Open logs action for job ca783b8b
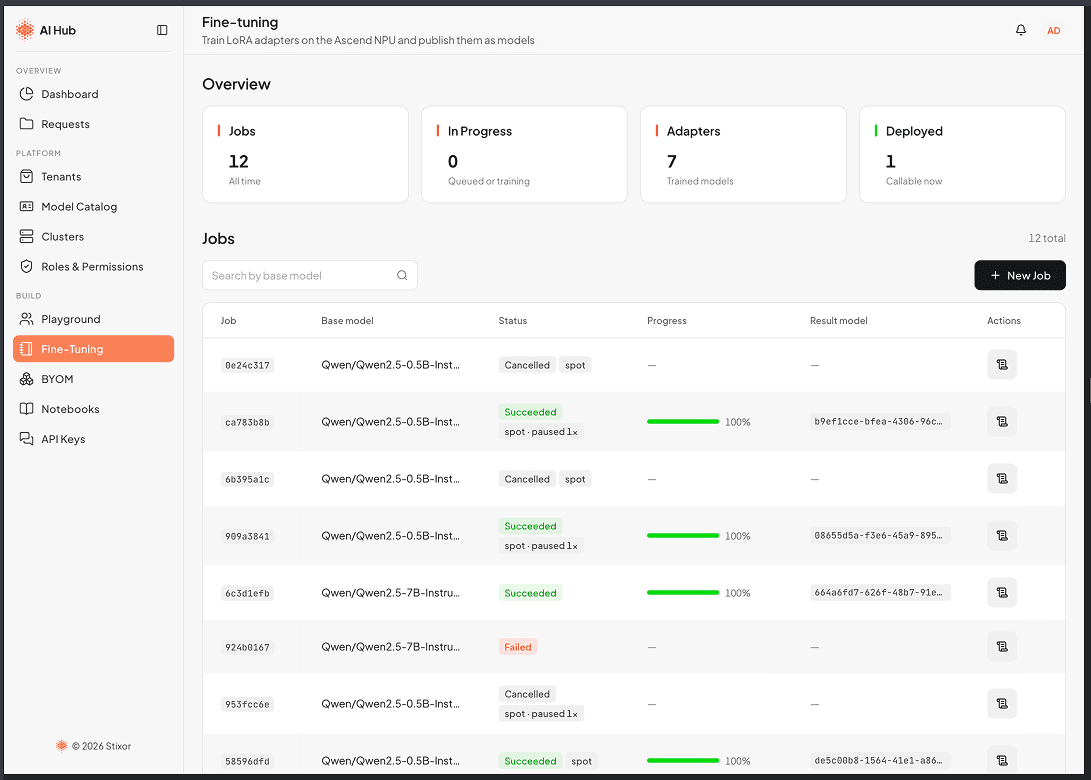This screenshot has height=780, width=1091. (x=1002, y=422)
